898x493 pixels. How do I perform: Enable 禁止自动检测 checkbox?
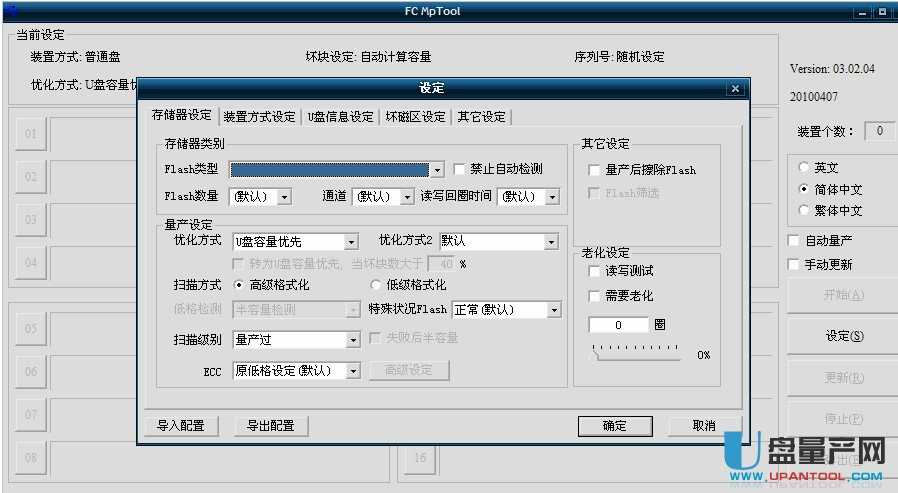(x=460, y=169)
